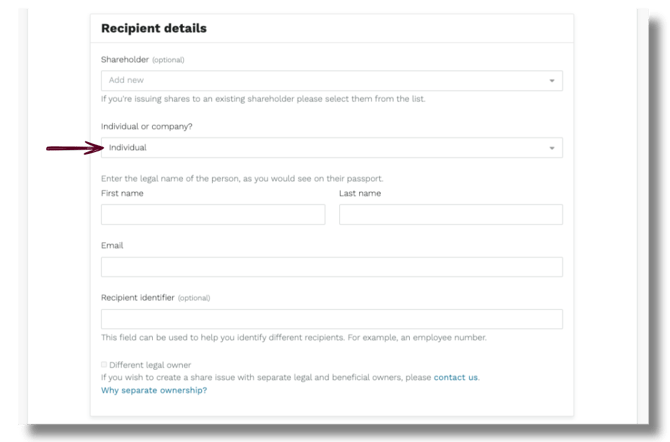670x442 pixels.
Task: Focus the First name input field
Action: click(x=213, y=214)
